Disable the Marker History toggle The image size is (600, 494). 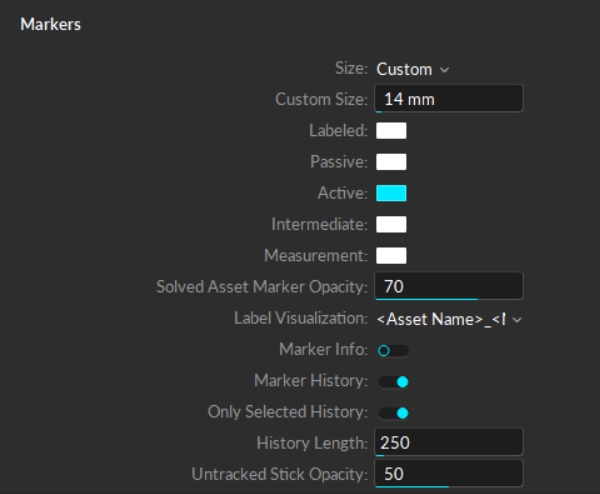point(393,381)
